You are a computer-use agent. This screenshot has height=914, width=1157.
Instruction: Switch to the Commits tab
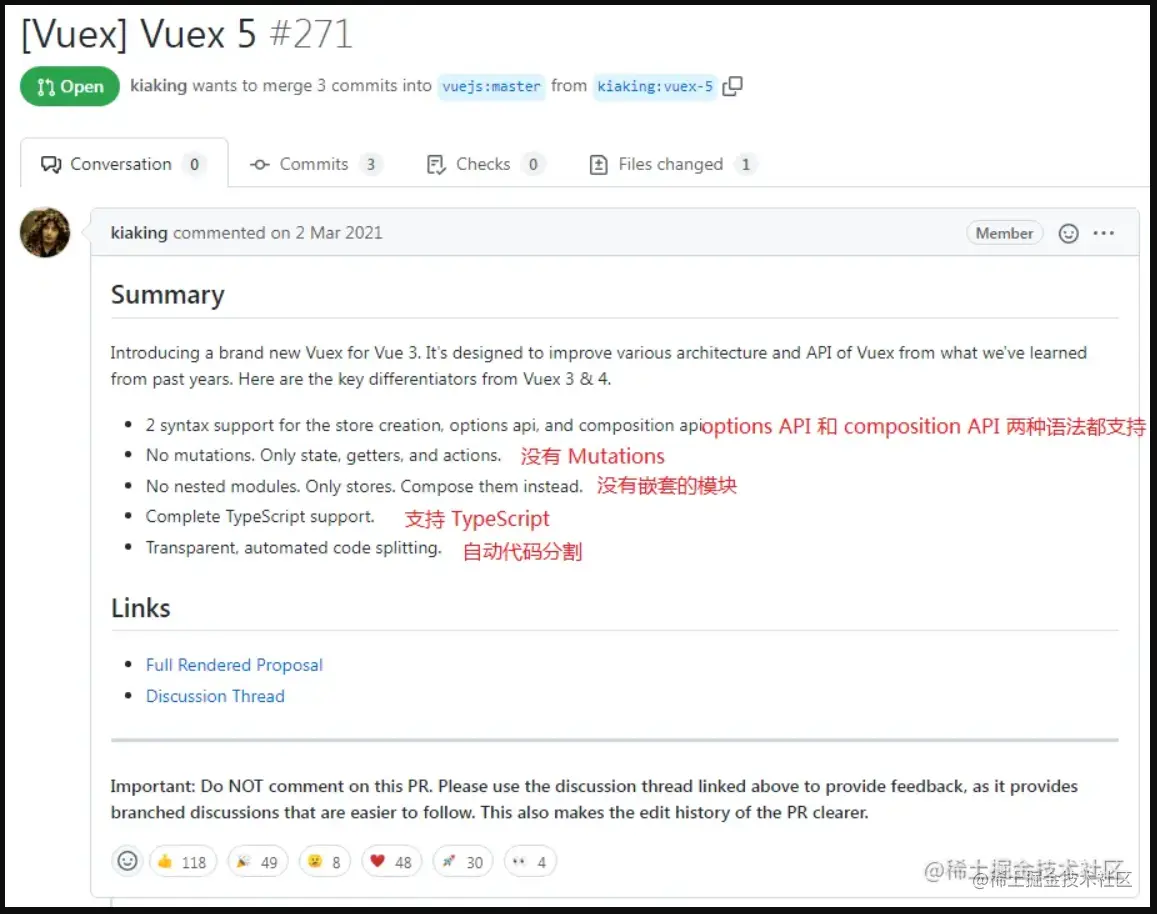coord(316,164)
